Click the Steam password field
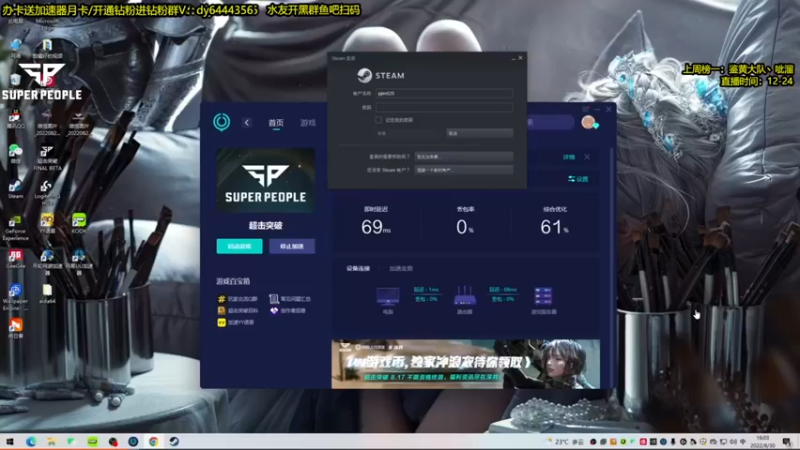Screen dimensions: 800x450 tap(444, 108)
